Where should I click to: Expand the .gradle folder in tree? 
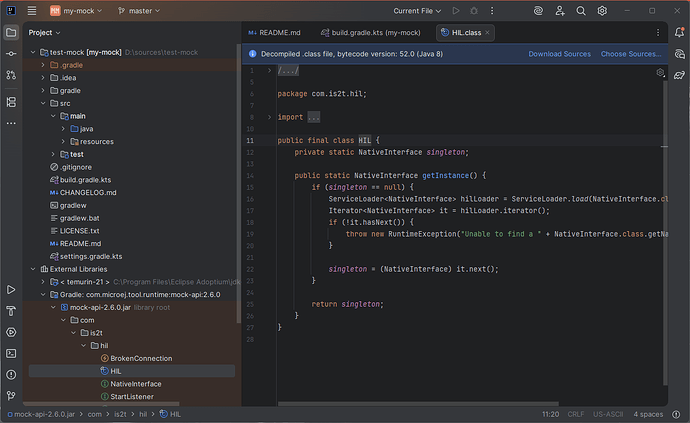(x=43, y=64)
